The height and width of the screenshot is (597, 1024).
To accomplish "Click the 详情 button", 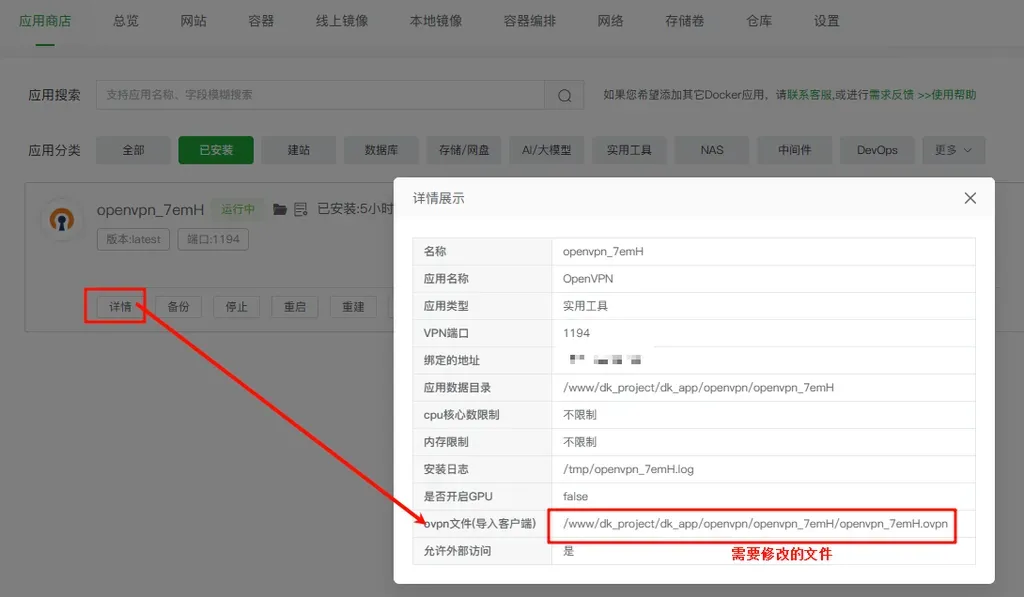I will 120,307.
